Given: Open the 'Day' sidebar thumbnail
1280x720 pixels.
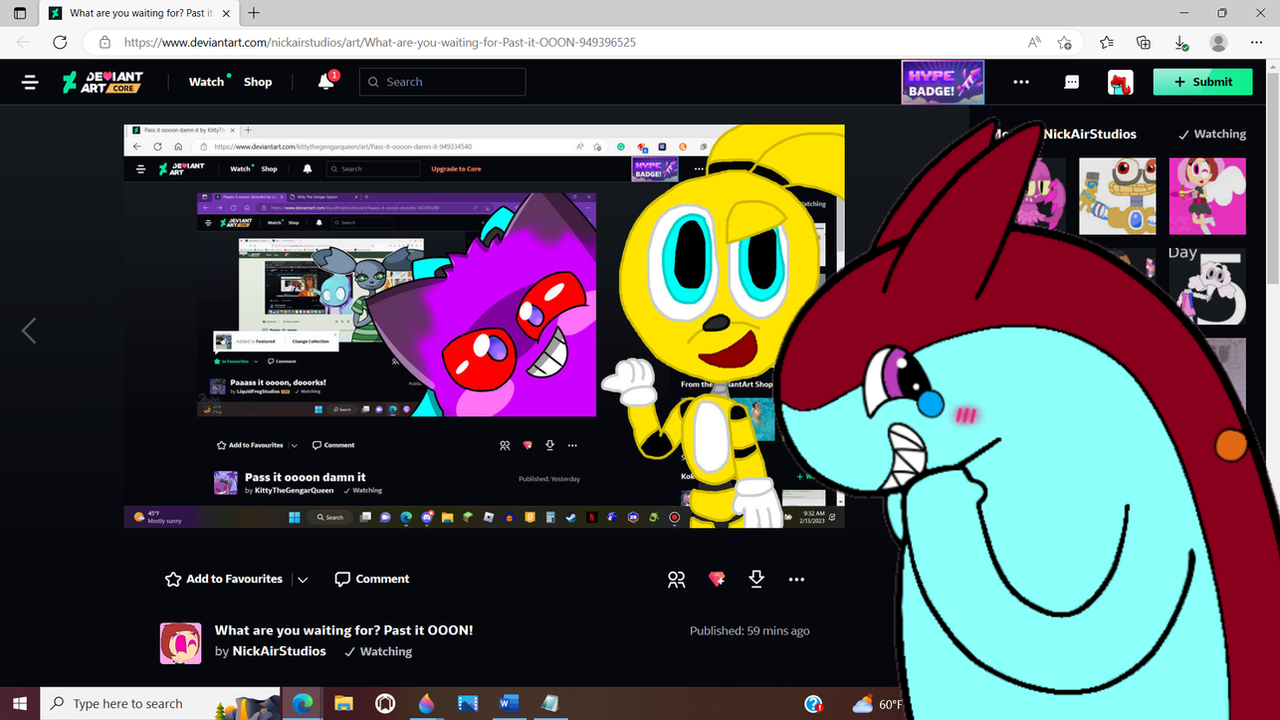Looking at the screenshot, I should click(1208, 286).
